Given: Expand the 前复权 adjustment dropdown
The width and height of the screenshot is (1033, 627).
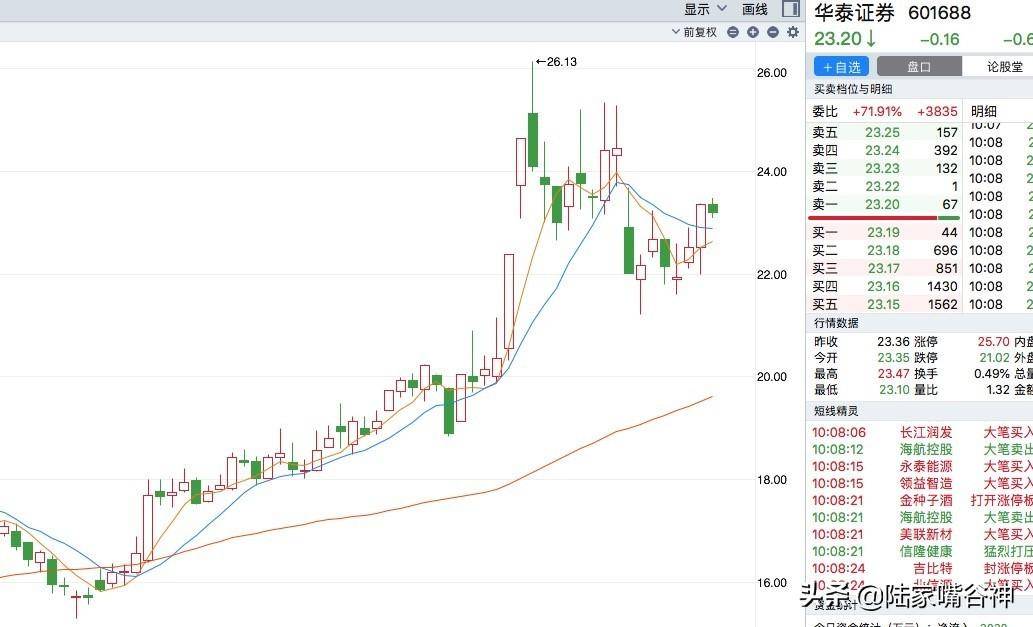Looking at the screenshot, I should 694,32.
